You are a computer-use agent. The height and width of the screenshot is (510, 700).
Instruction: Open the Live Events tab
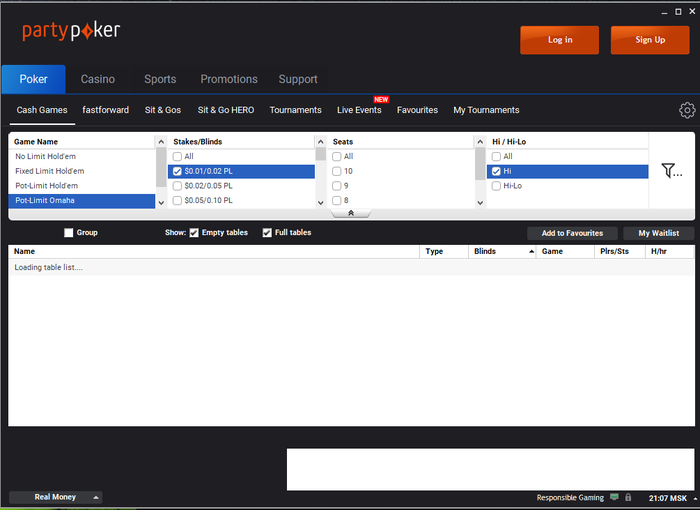(x=359, y=110)
